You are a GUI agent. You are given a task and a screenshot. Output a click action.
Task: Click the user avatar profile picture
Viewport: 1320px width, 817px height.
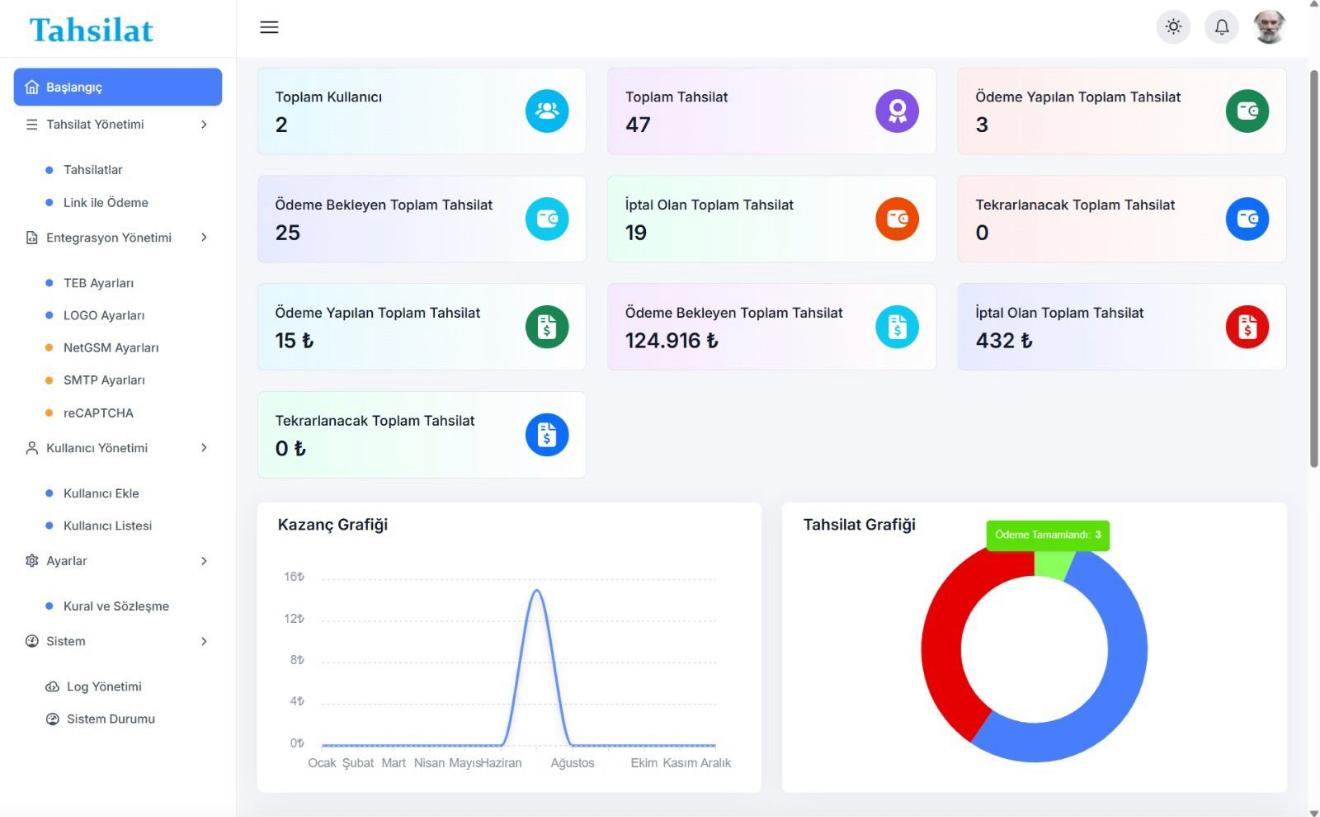tap(1269, 28)
